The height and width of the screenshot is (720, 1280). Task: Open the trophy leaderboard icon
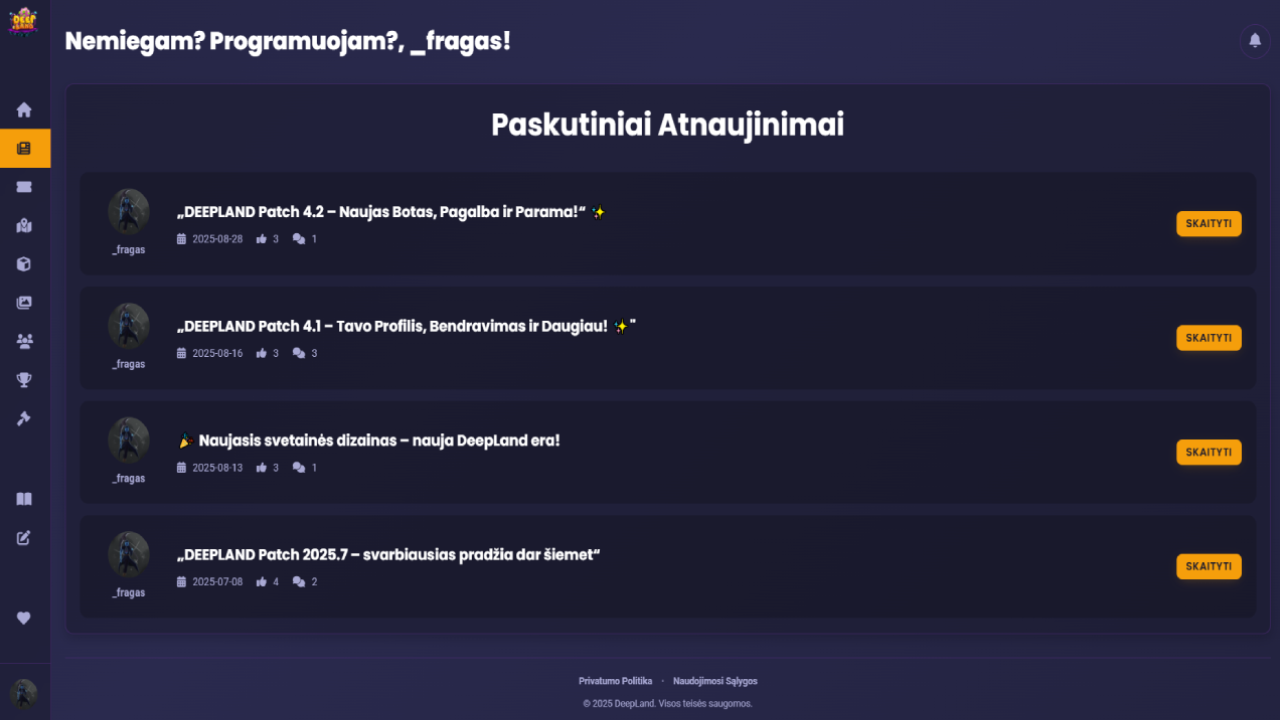(24, 379)
